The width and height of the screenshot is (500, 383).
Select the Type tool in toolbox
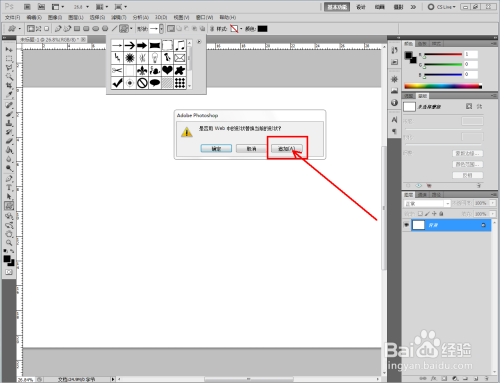tap(9, 188)
